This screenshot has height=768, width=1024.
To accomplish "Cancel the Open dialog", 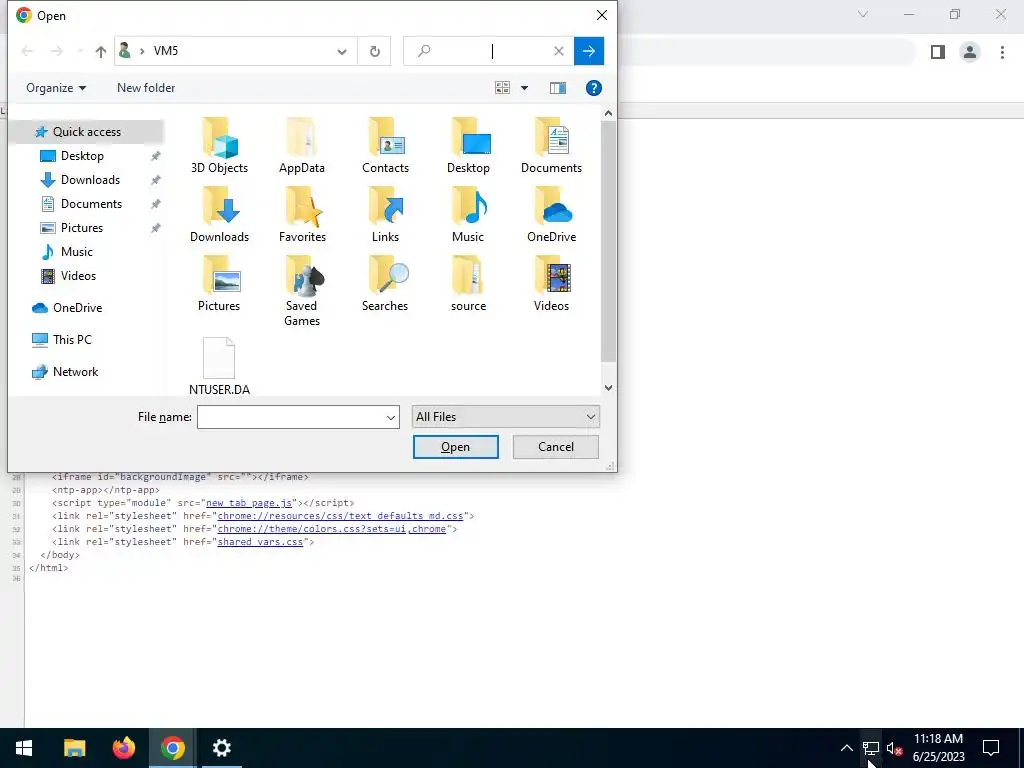I will [x=556, y=447].
